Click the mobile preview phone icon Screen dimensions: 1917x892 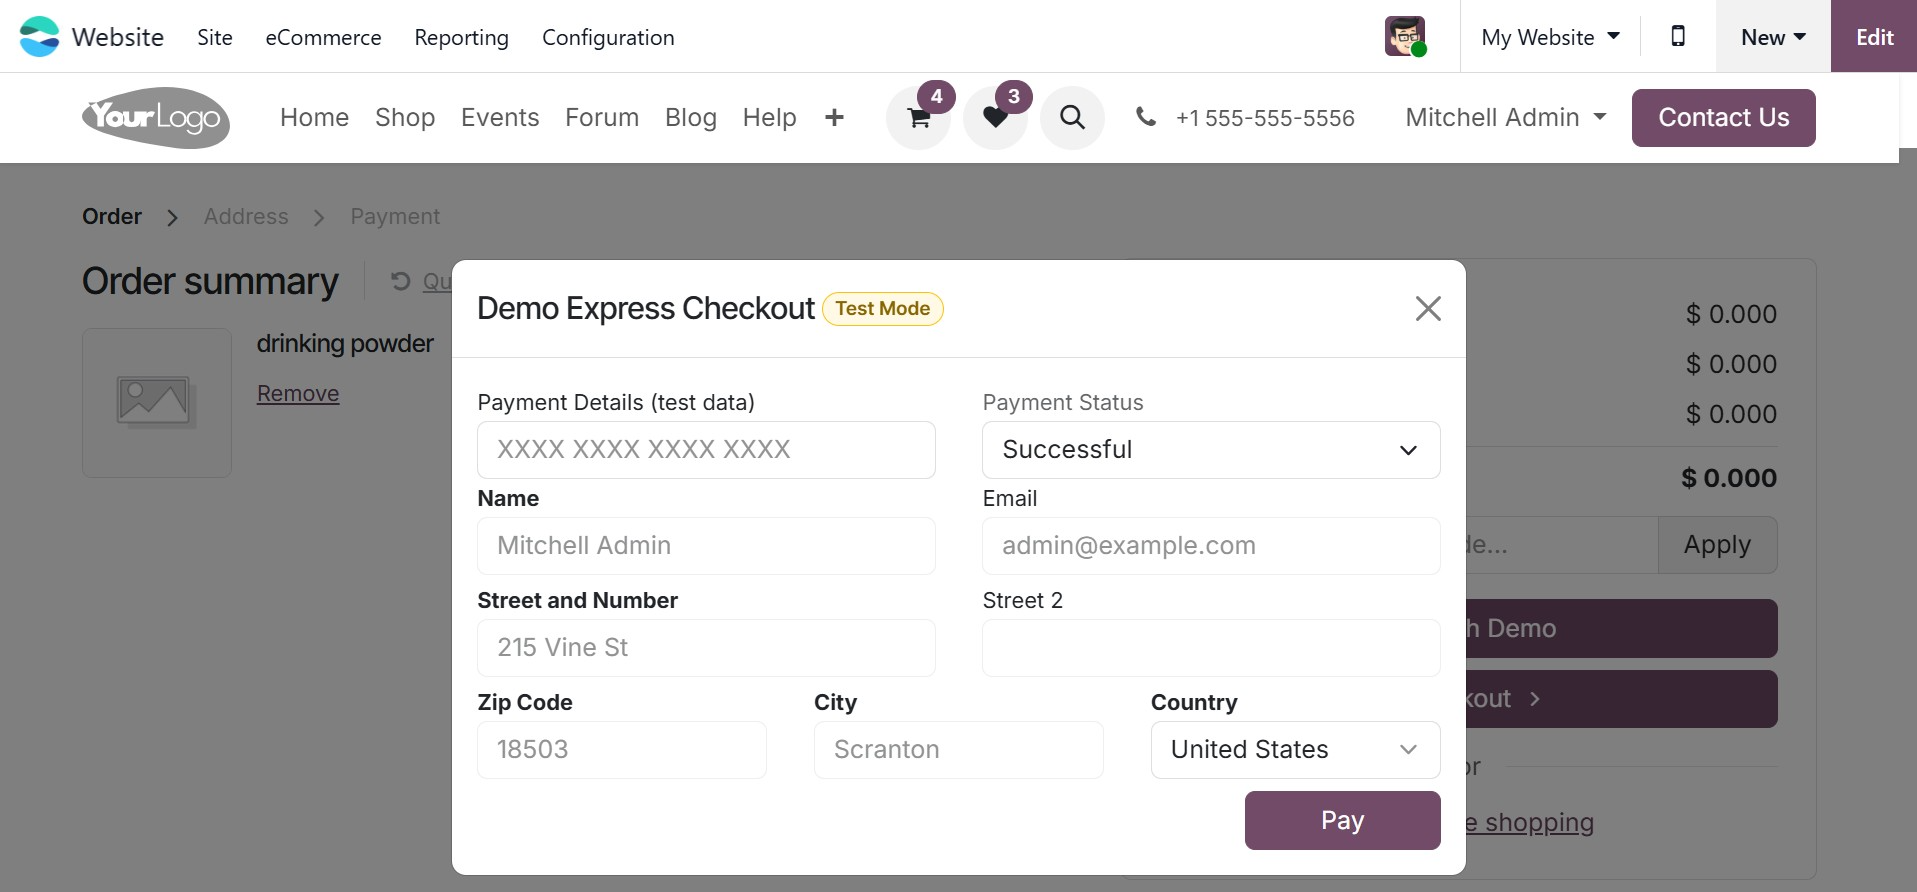(1678, 37)
